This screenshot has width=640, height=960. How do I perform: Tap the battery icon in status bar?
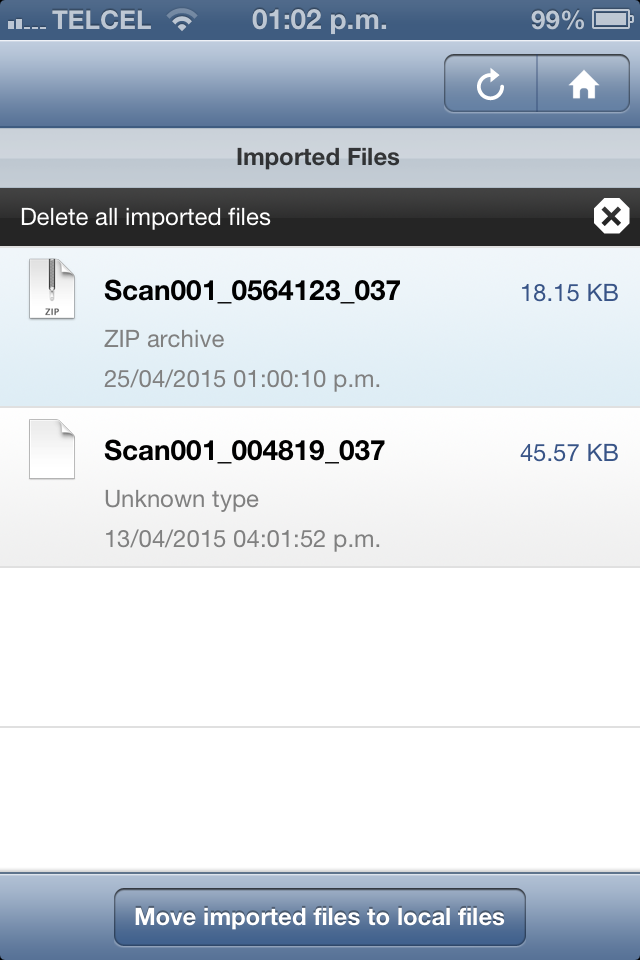click(610, 19)
